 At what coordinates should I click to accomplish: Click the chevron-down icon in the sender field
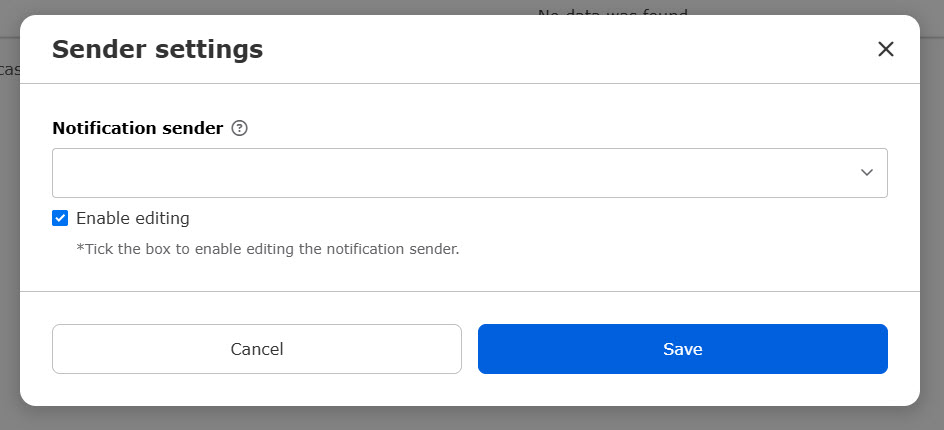point(867,173)
